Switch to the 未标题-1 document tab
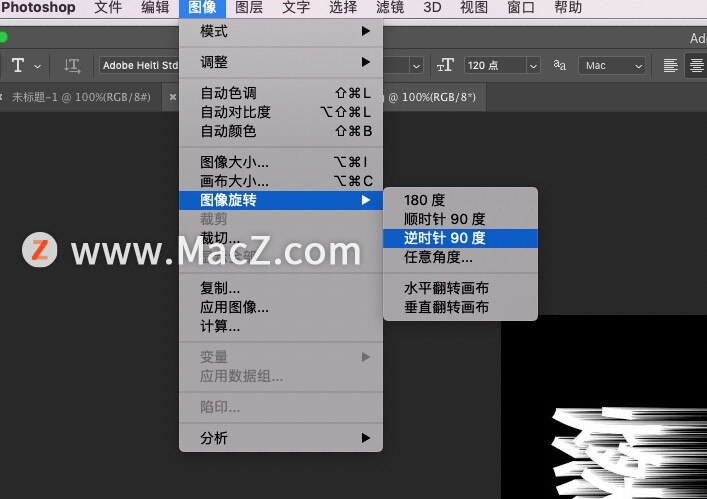Screen dimensions: 707x499 [81, 97]
